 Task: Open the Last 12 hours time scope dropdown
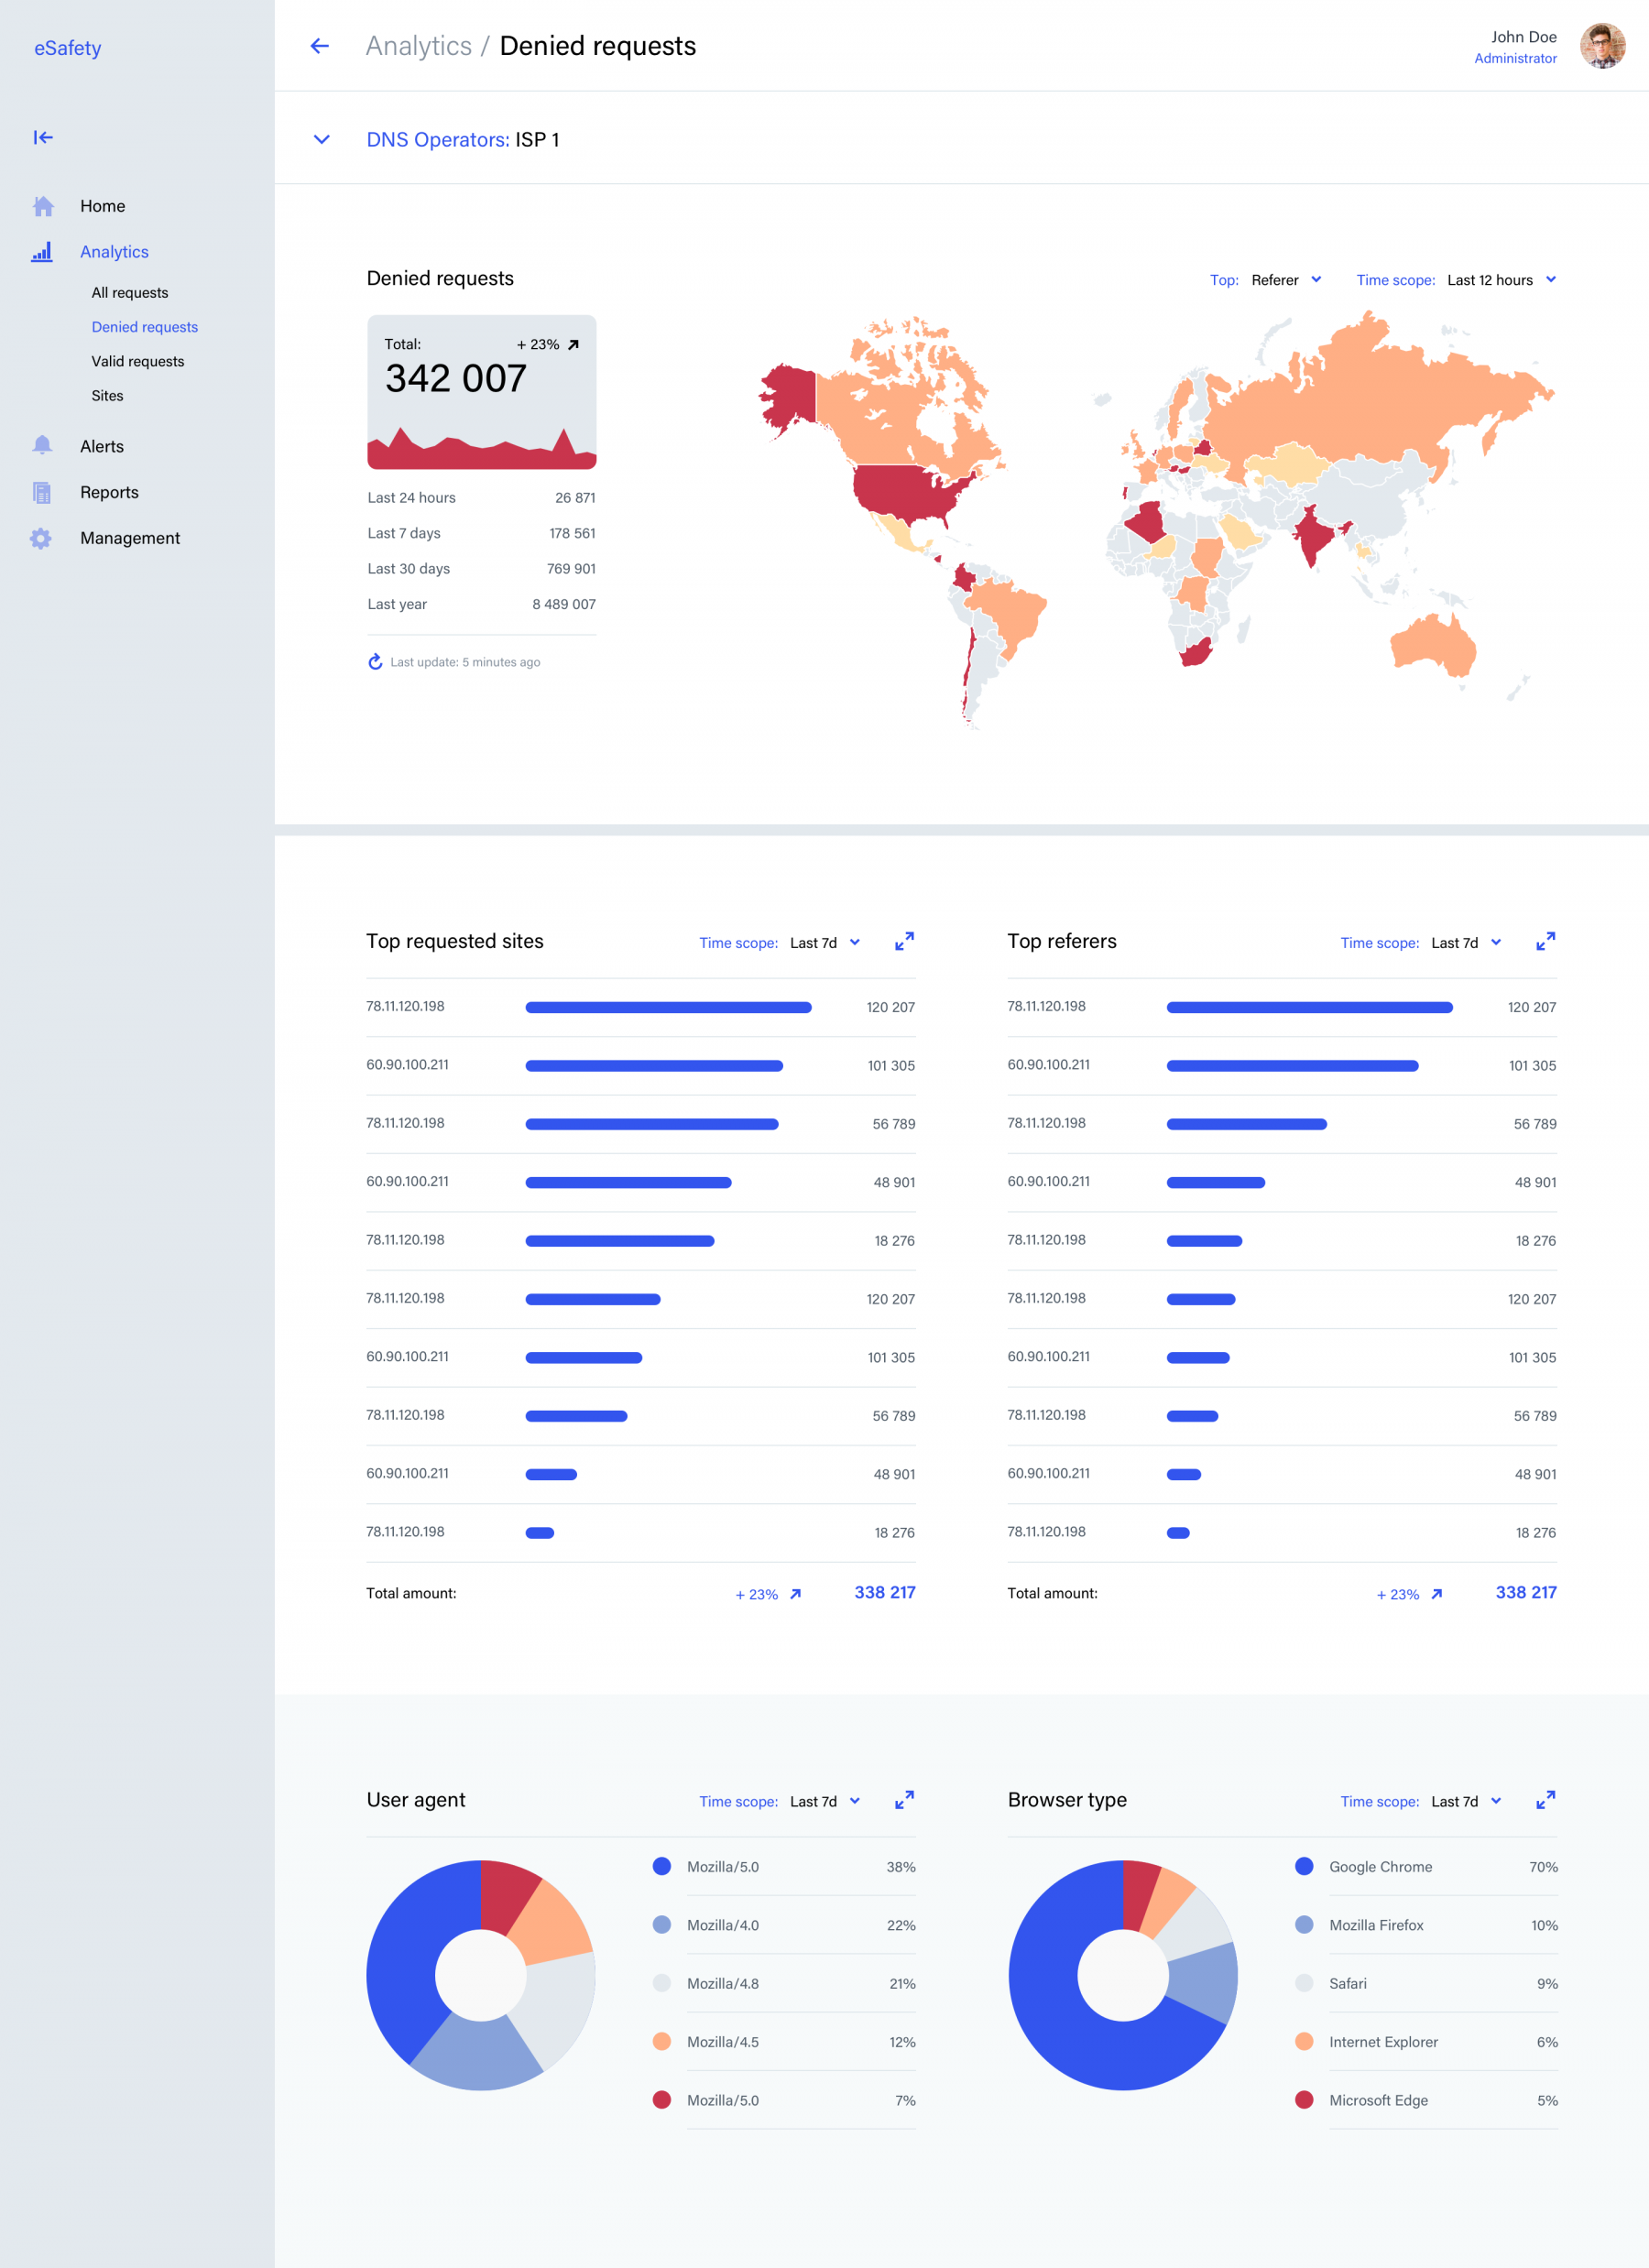coord(1500,280)
